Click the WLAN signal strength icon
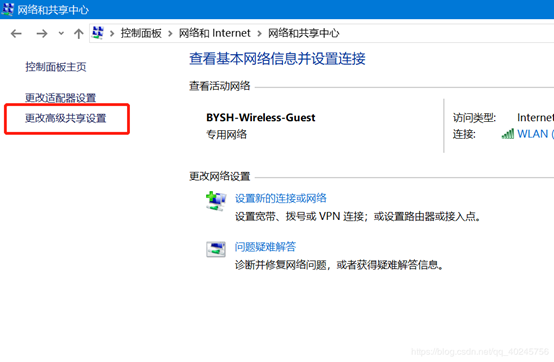This screenshot has height=362, width=554. click(508, 134)
